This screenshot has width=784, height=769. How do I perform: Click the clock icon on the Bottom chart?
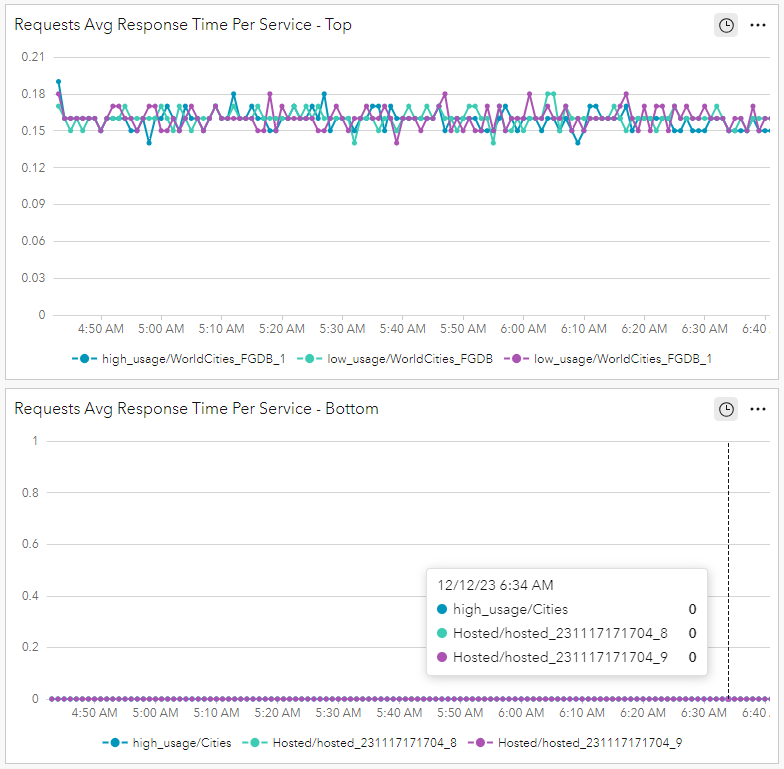coord(726,409)
